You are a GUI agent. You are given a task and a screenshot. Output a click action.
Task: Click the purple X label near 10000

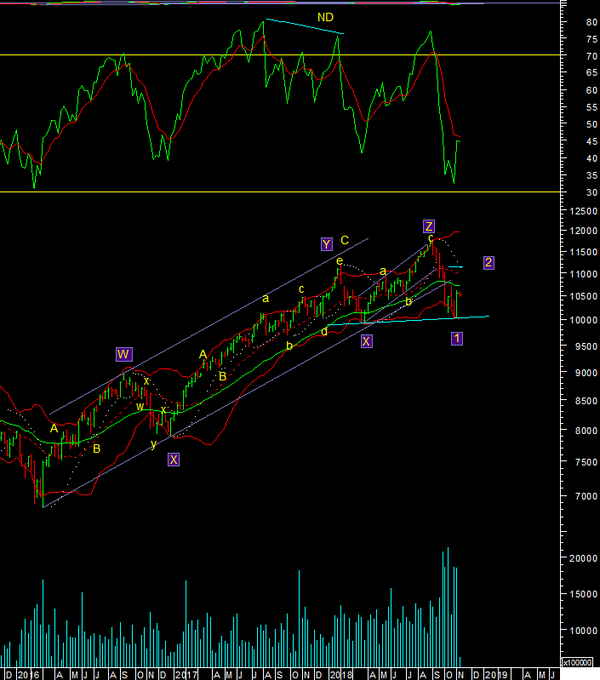click(366, 341)
